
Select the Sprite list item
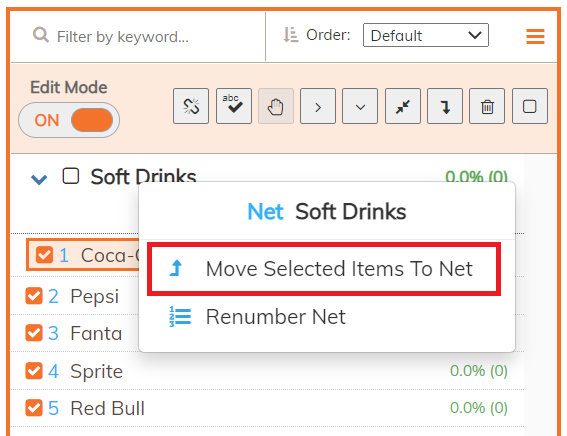267,371
